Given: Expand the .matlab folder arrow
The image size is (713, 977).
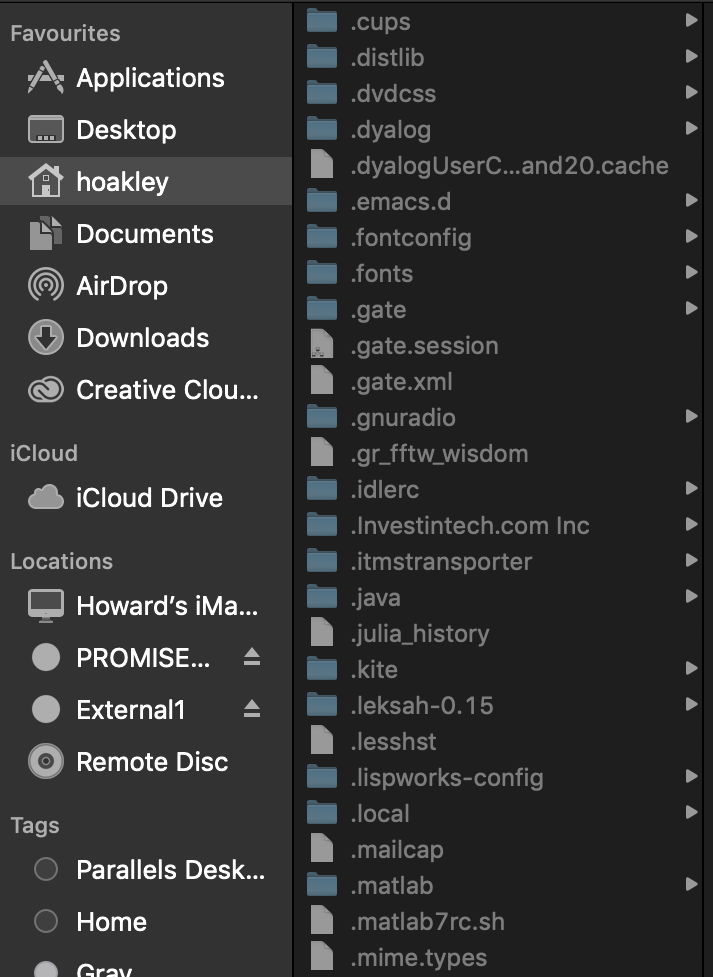Looking at the screenshot, I should point(691,885).
